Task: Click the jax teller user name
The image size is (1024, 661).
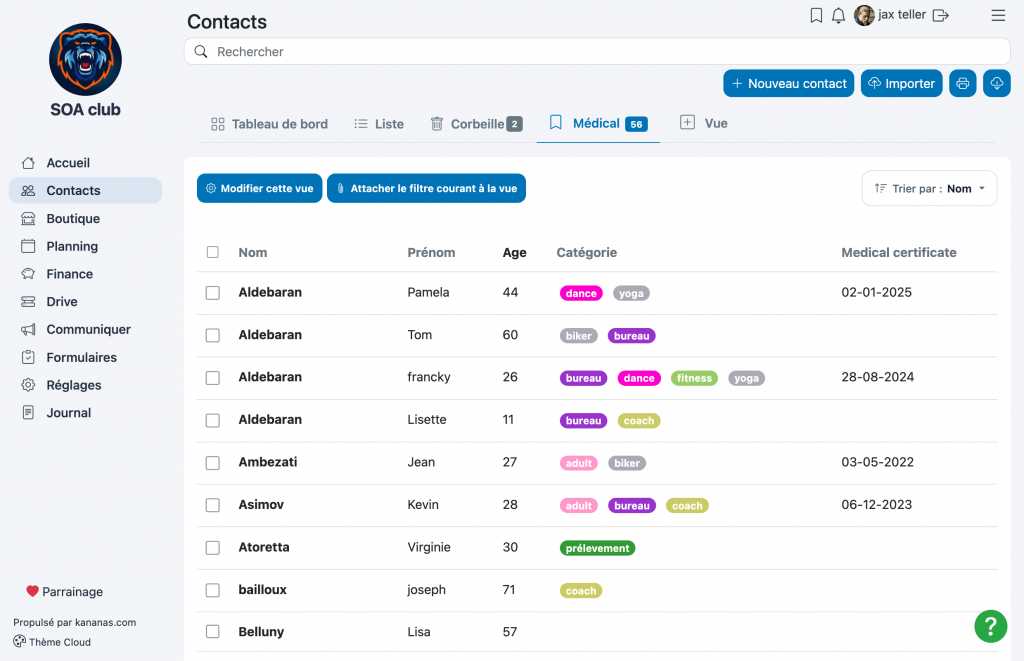Action: click(x=902, y=14)
